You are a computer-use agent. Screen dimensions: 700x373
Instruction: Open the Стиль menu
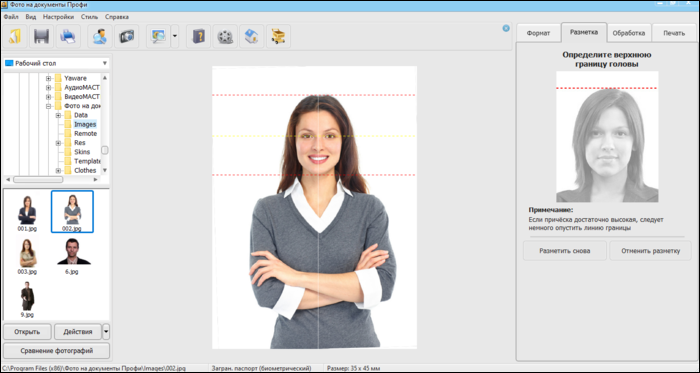tap(90, 17)
